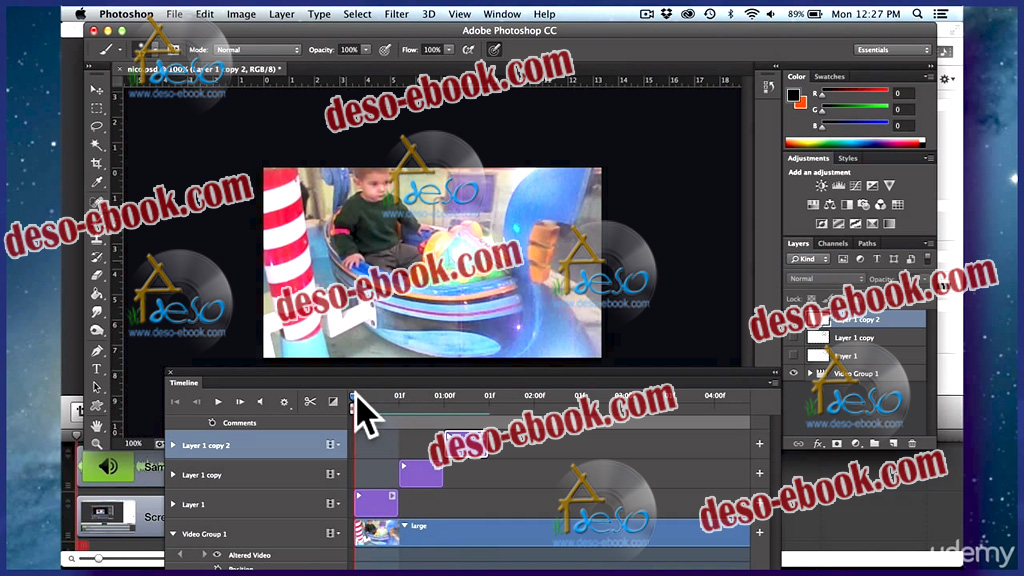Screen dimensions: 1024x576
Task: Pick the Pen tool
Action: point(97,351)
